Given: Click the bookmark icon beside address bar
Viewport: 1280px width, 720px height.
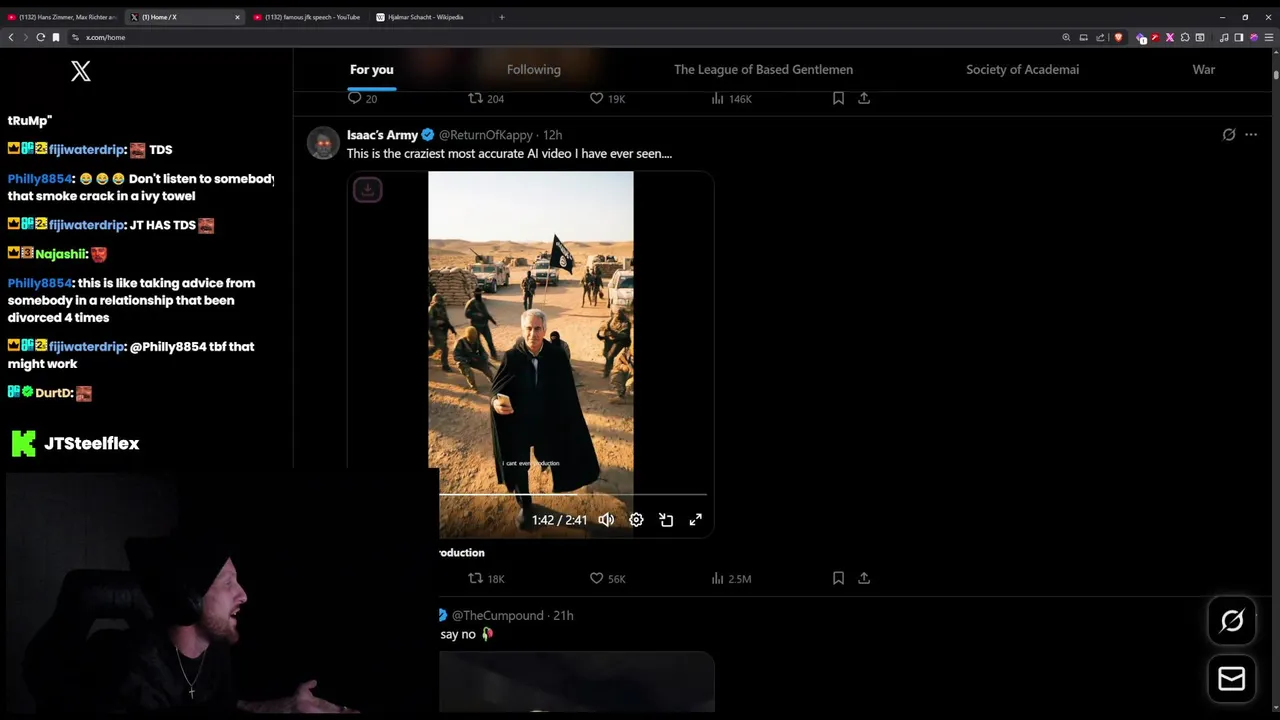Looking at the screenshot, I should pyautogui.click(x=56, y=37).
